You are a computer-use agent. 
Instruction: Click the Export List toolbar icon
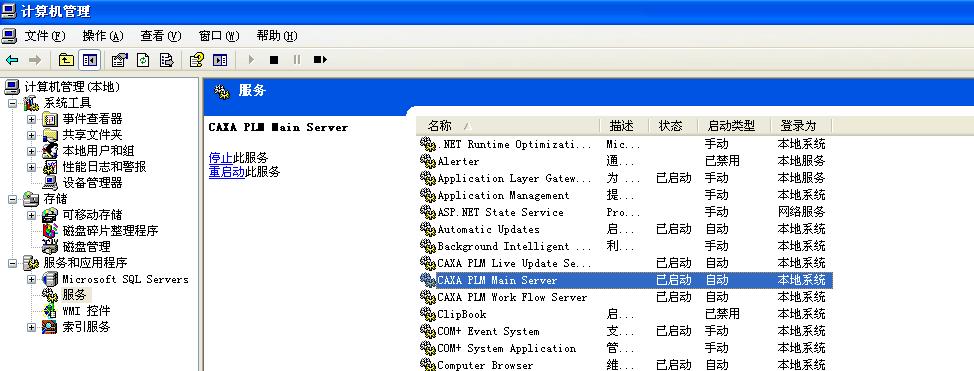click(x=166, y=60)
